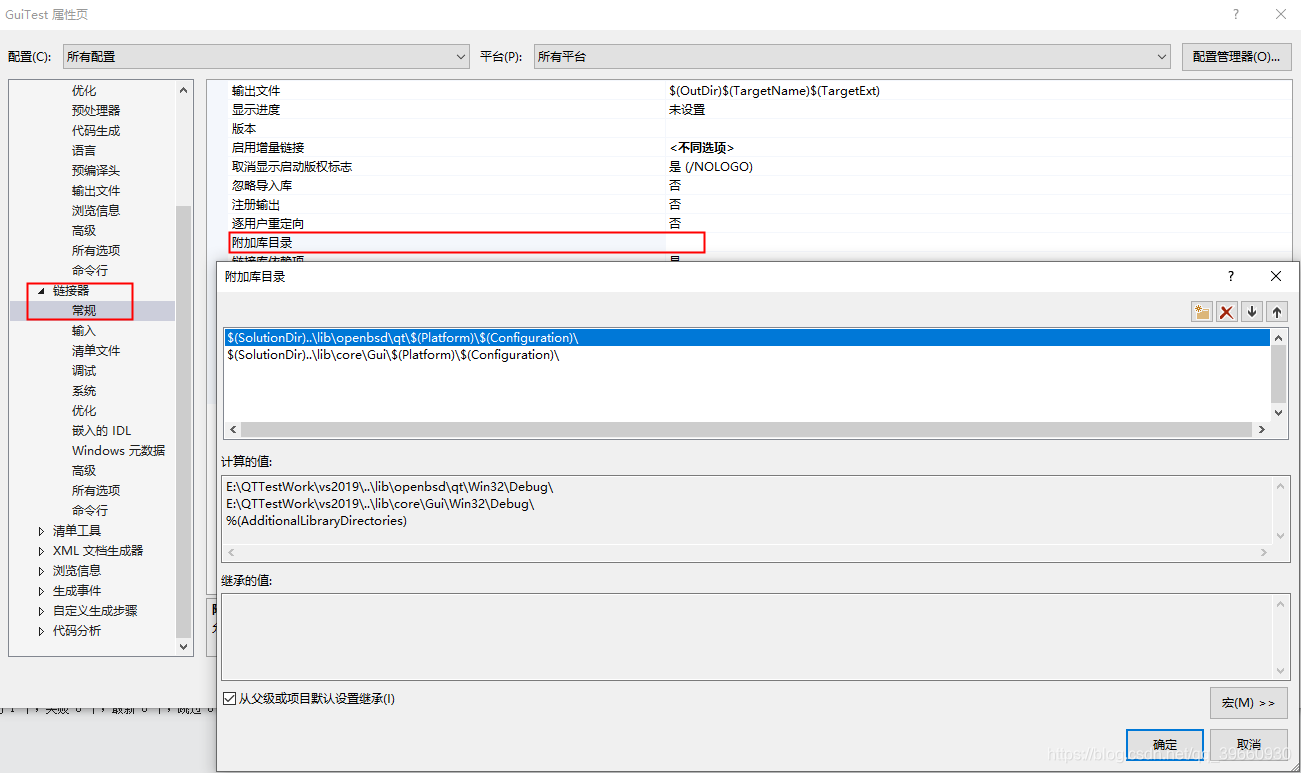This screenshot has height=773, width=1301.
Task: Select 输入 under 链接器
Action: pyautogui.click(x=84, y=331)
